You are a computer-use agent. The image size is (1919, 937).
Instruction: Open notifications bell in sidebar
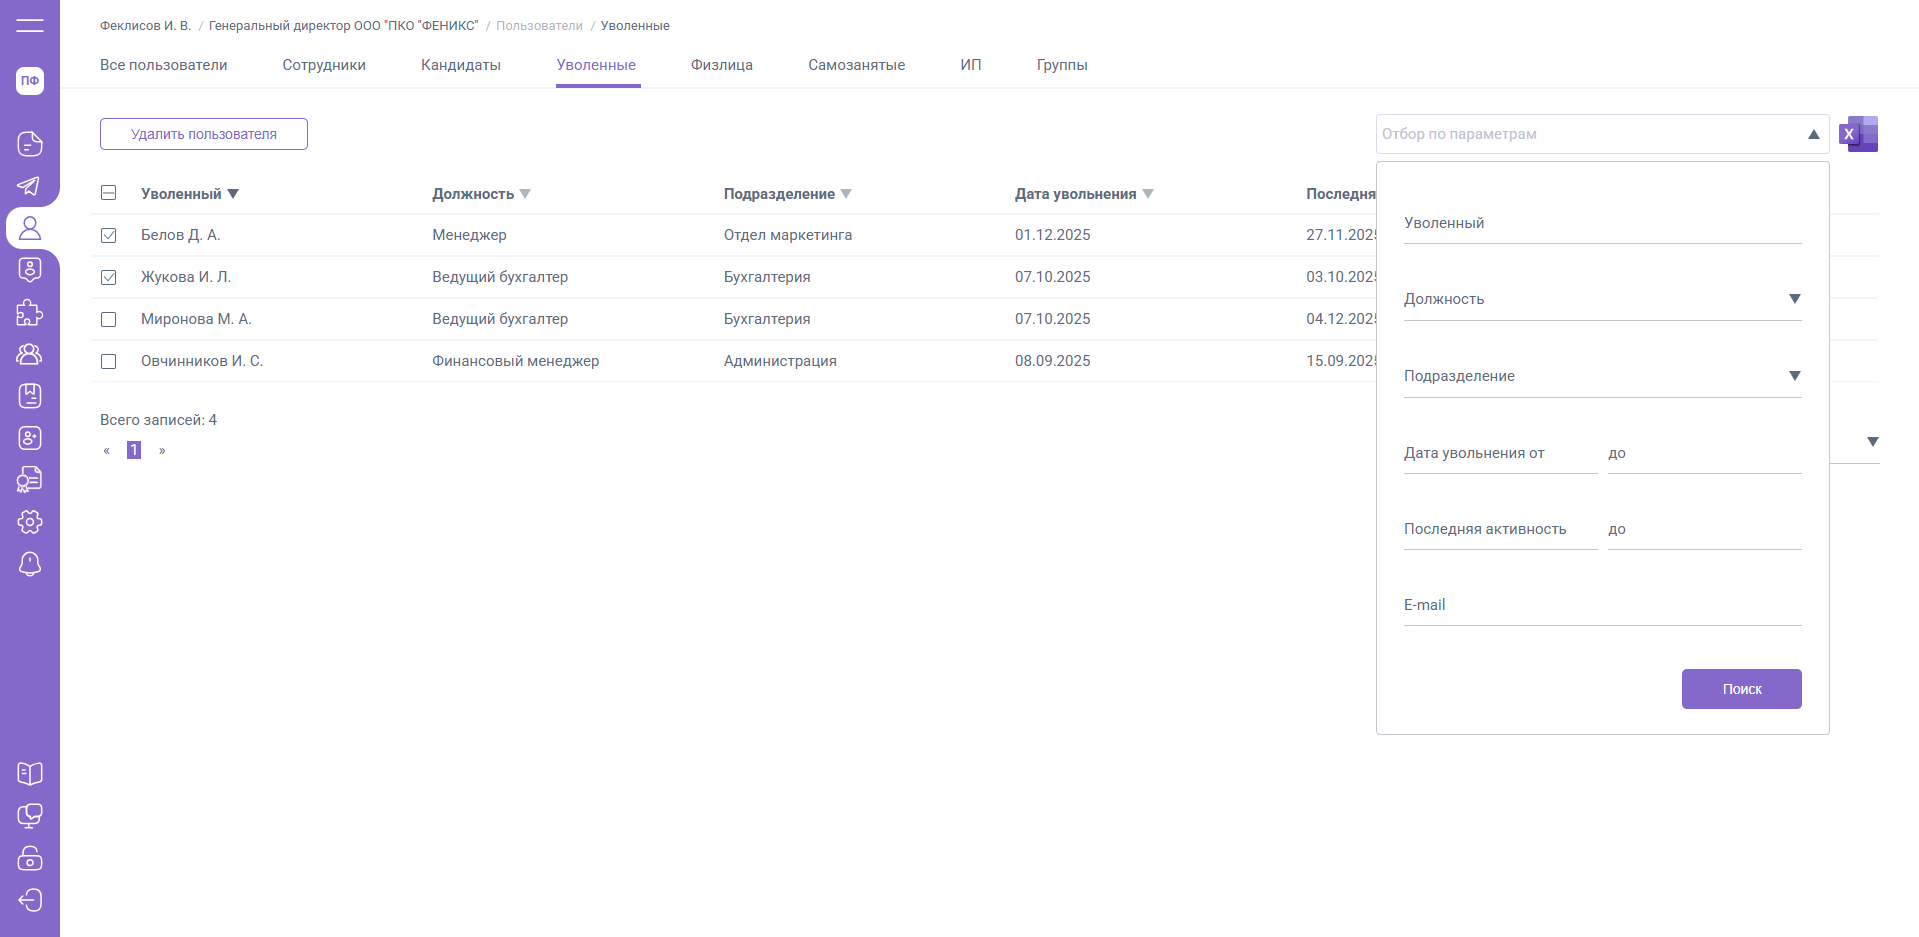tap(30, 564)
